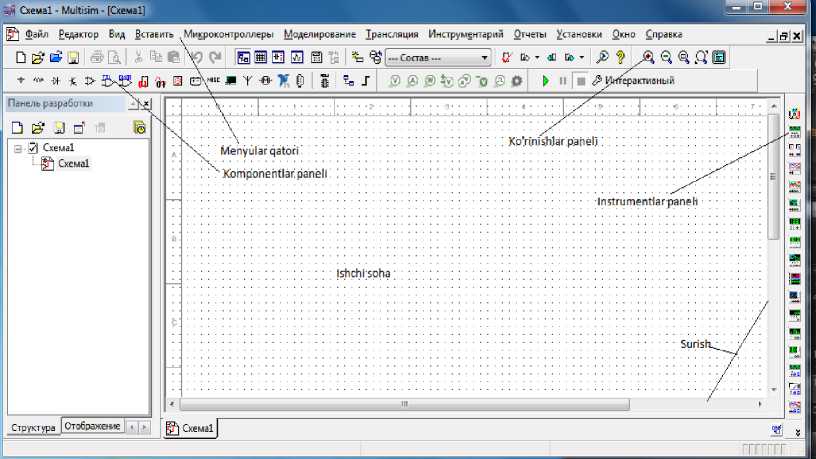Place a Diode component
816x459 pixels.
click(56, 81)
